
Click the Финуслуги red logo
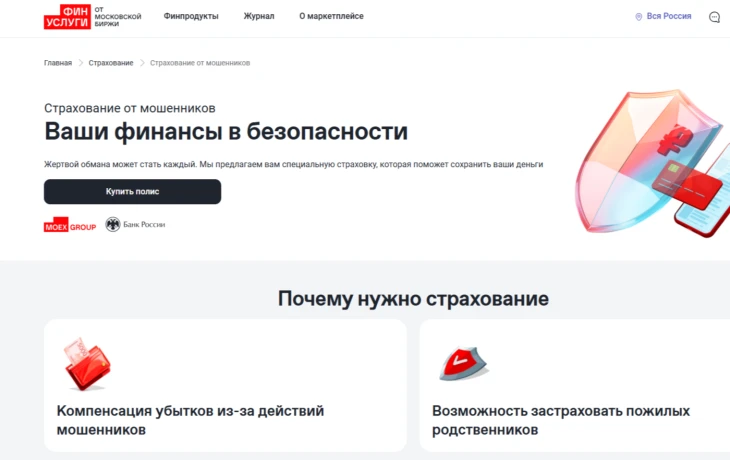point(67,17)
